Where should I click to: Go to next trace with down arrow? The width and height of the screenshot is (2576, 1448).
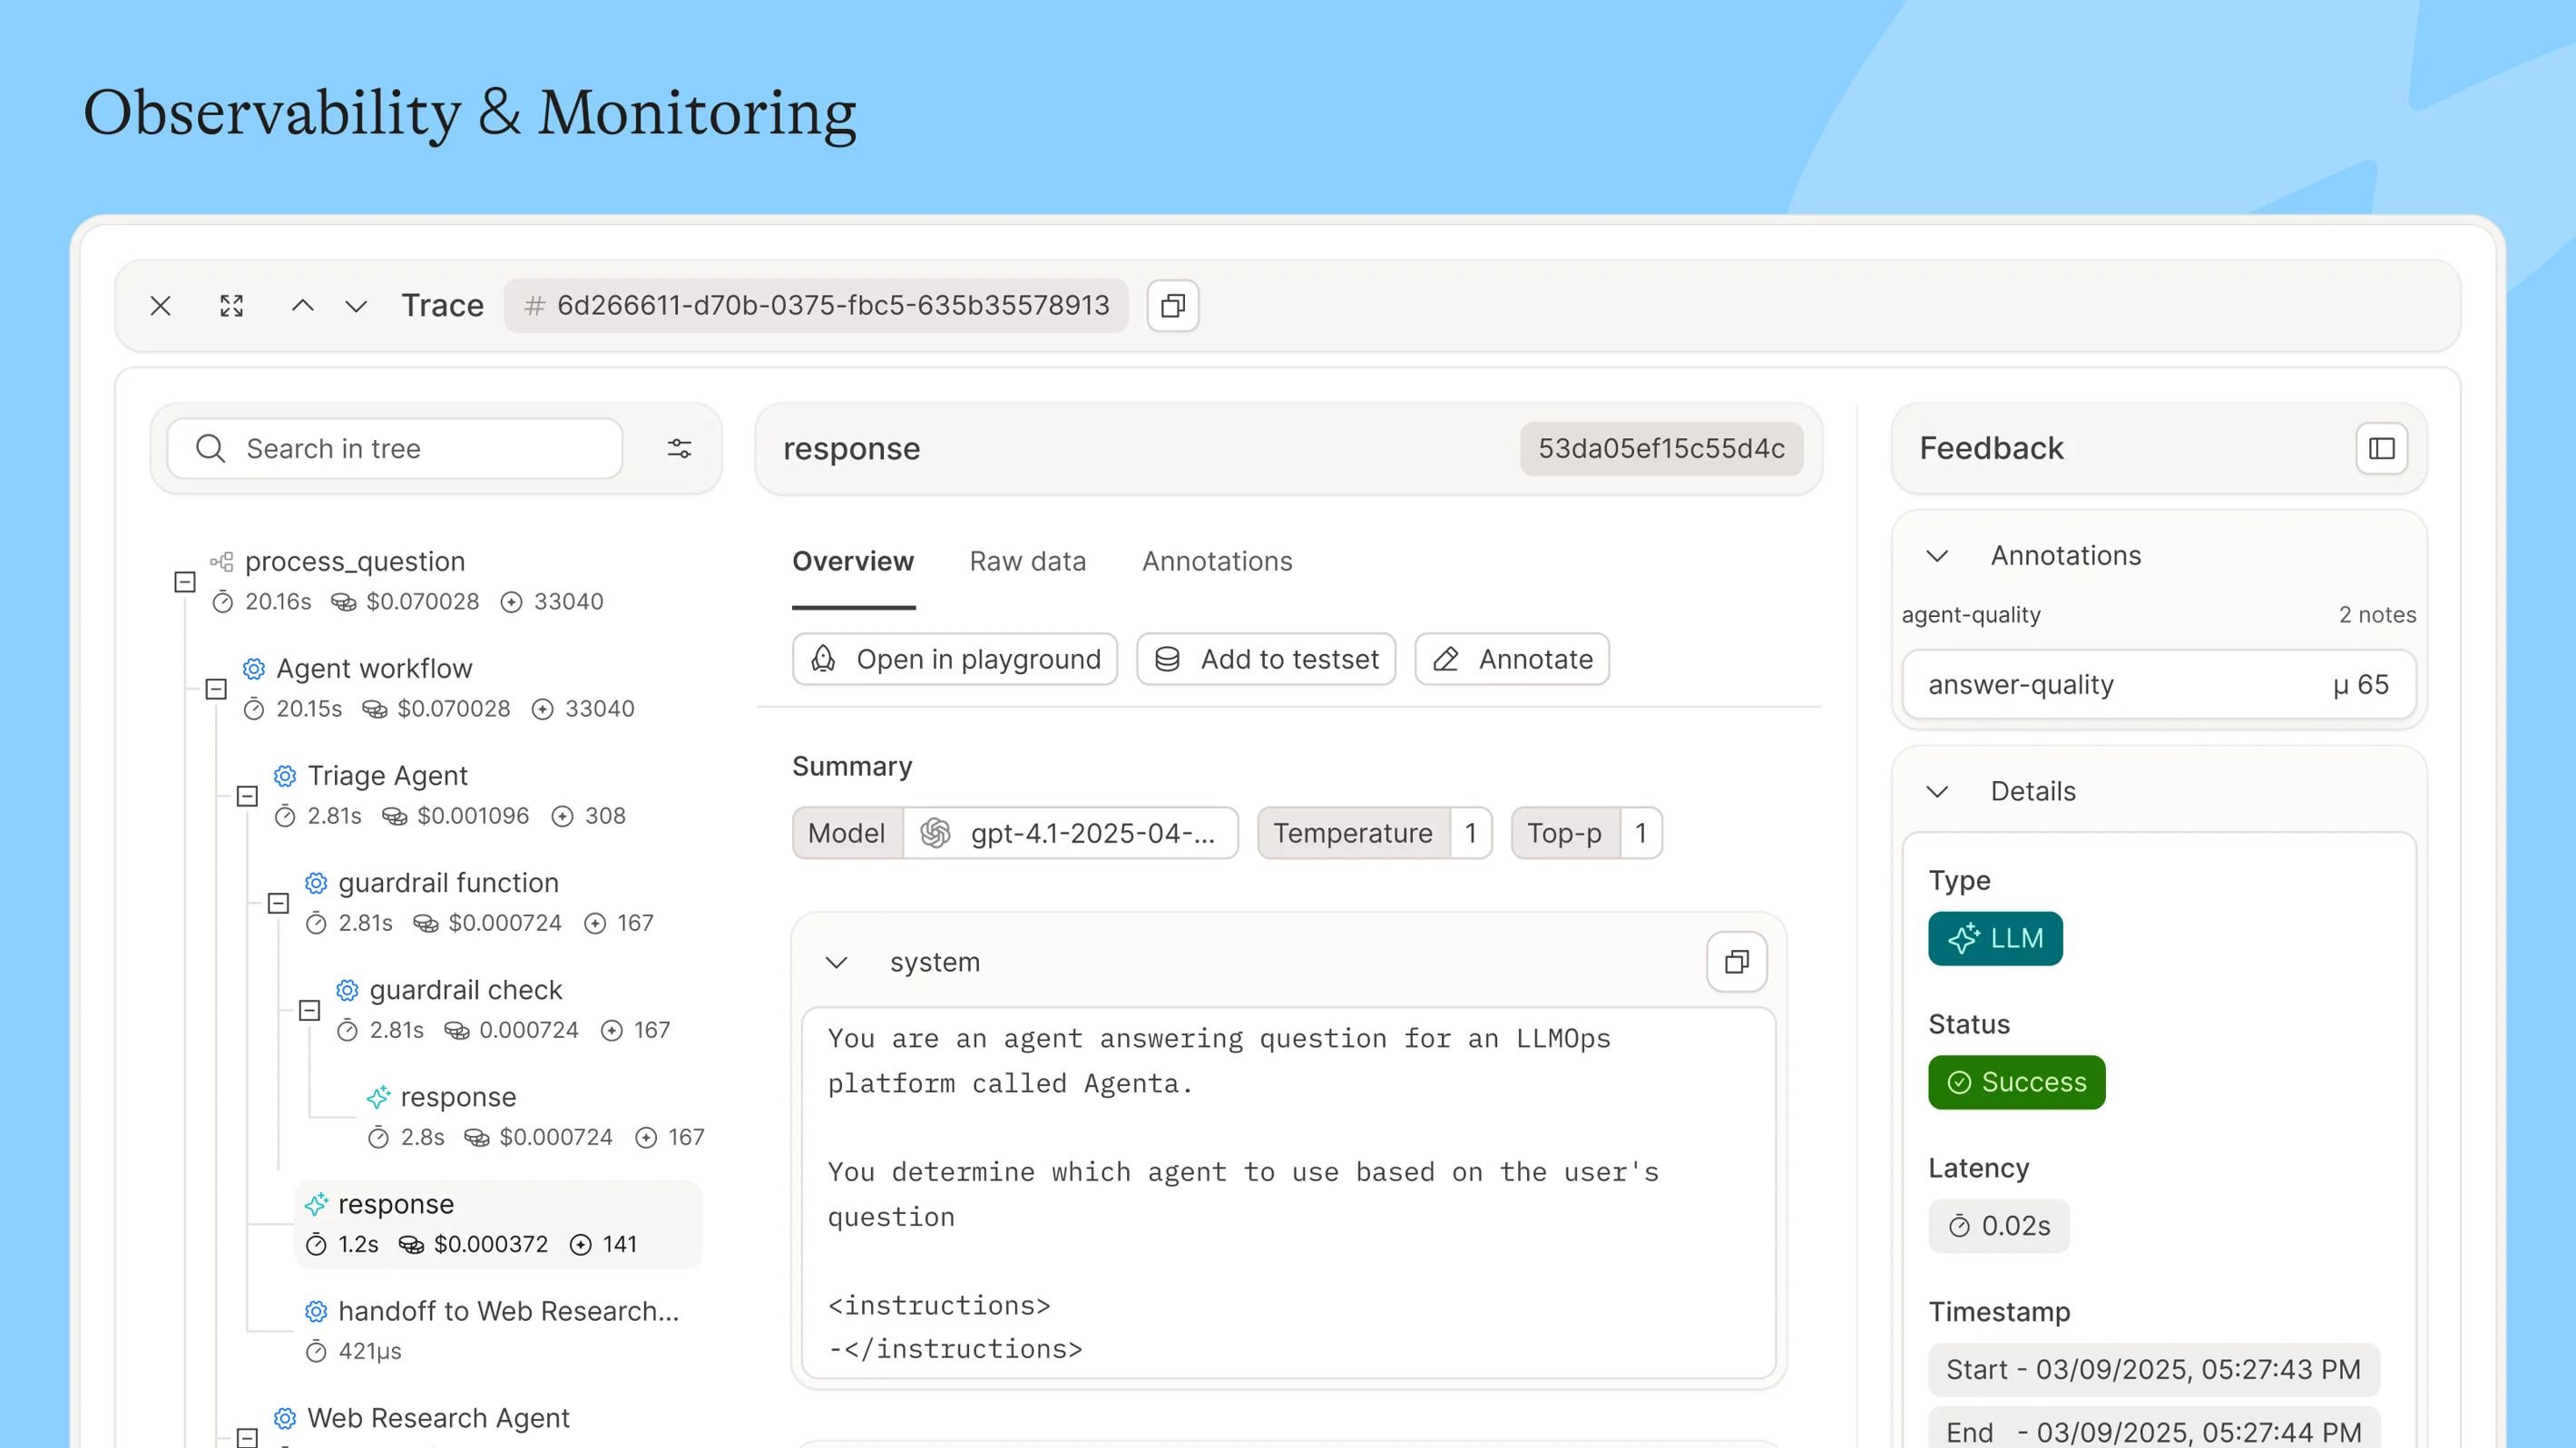(x=355, y=305)
